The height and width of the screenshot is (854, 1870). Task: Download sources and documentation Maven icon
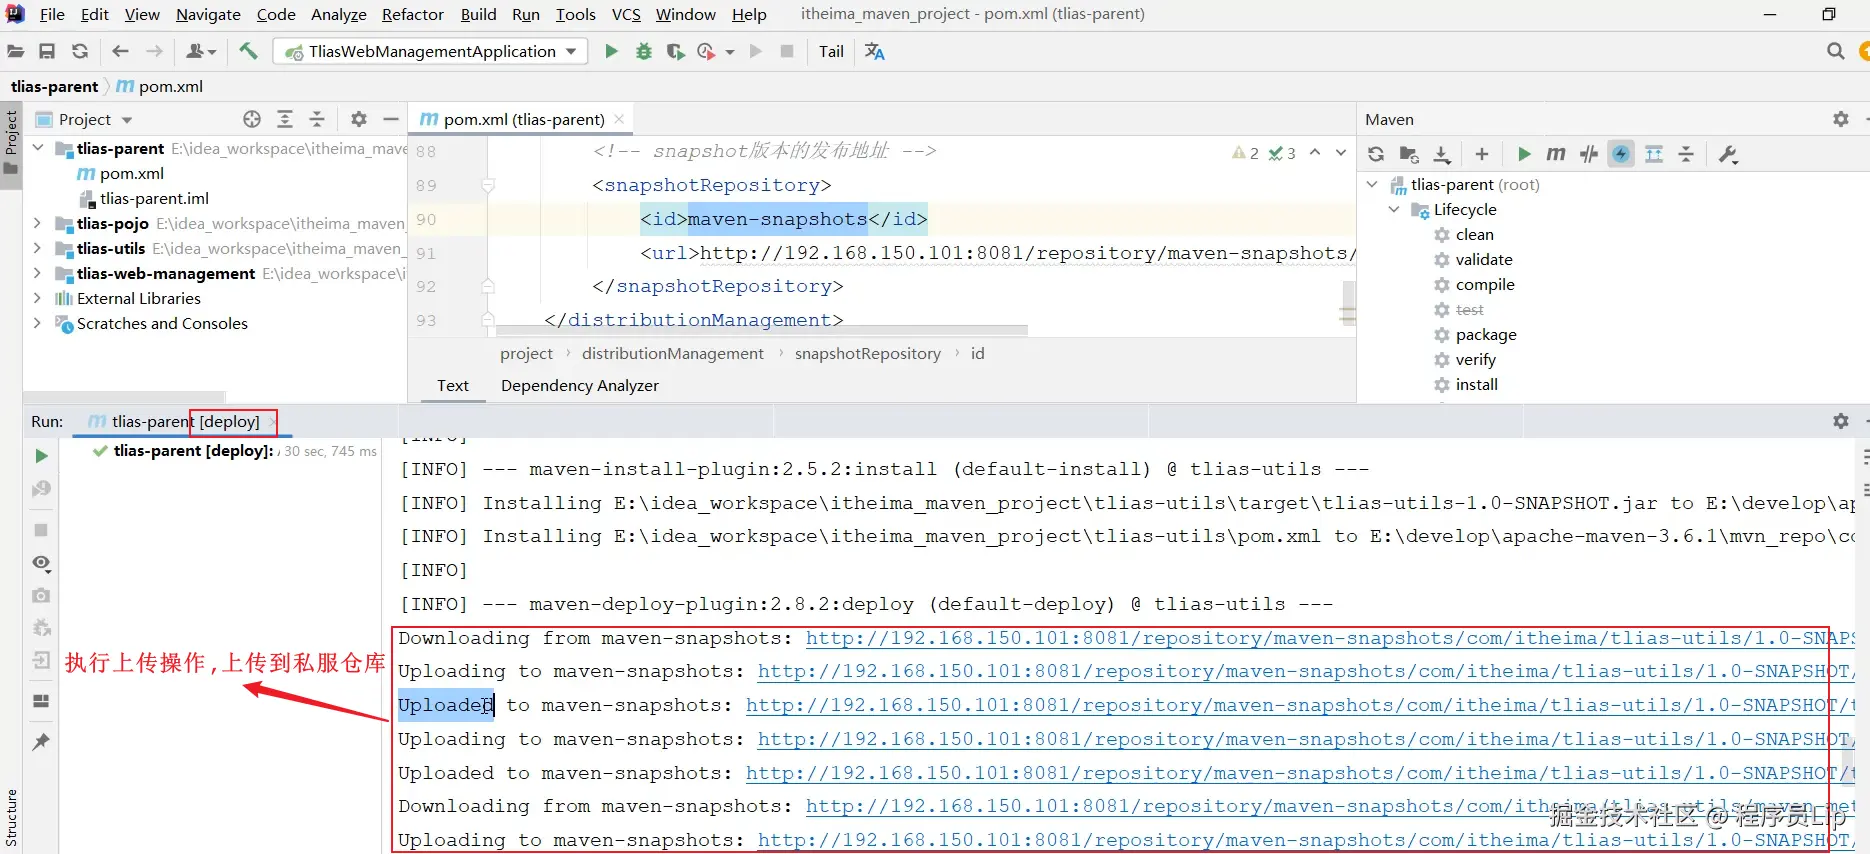[1442, 154]
